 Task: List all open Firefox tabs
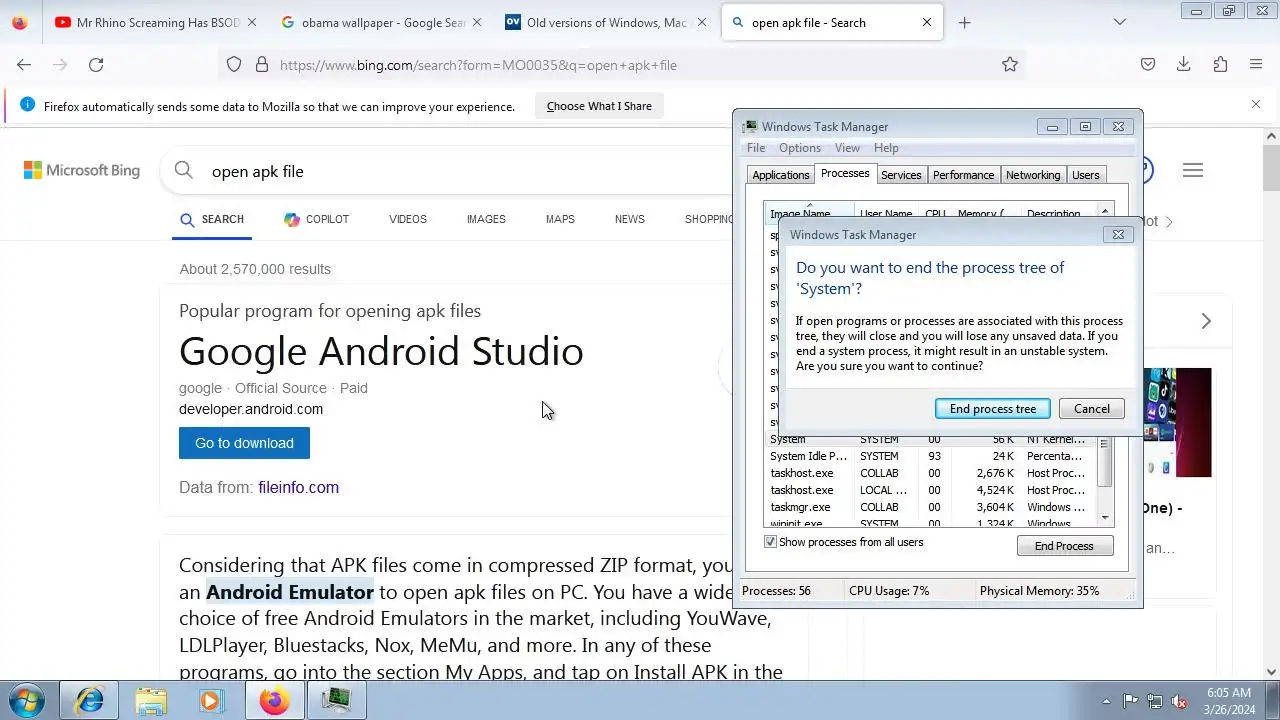point(1120,22)
